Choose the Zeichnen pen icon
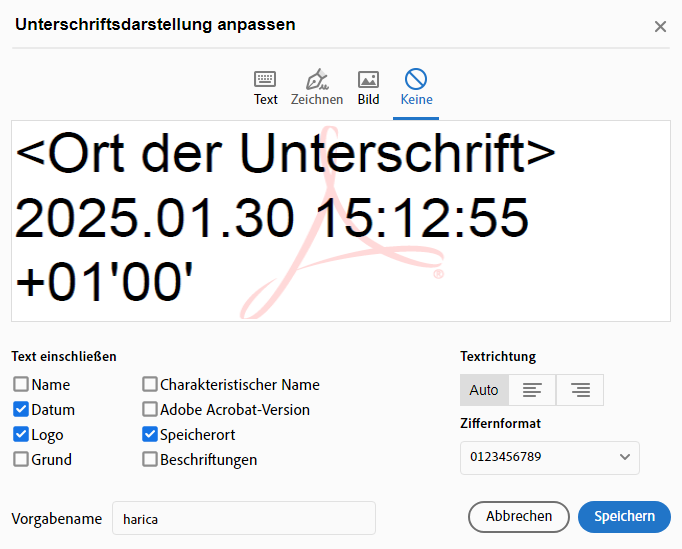The image size is (682, 549). coord(317,80)
